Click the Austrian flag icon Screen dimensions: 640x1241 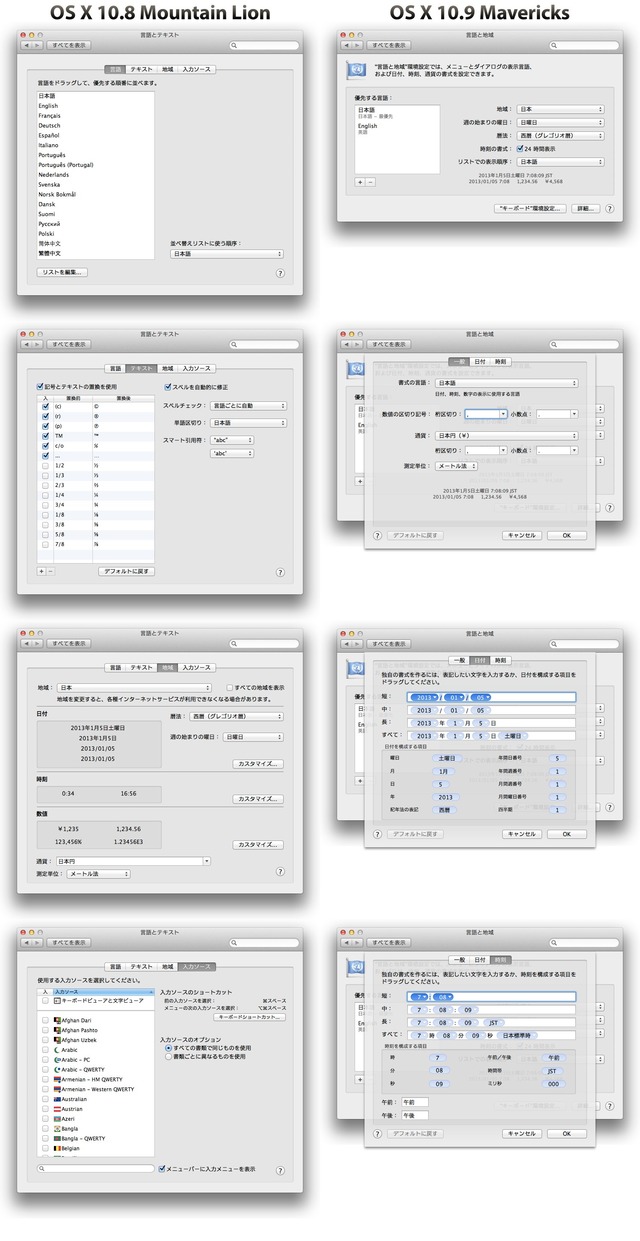58,1108
